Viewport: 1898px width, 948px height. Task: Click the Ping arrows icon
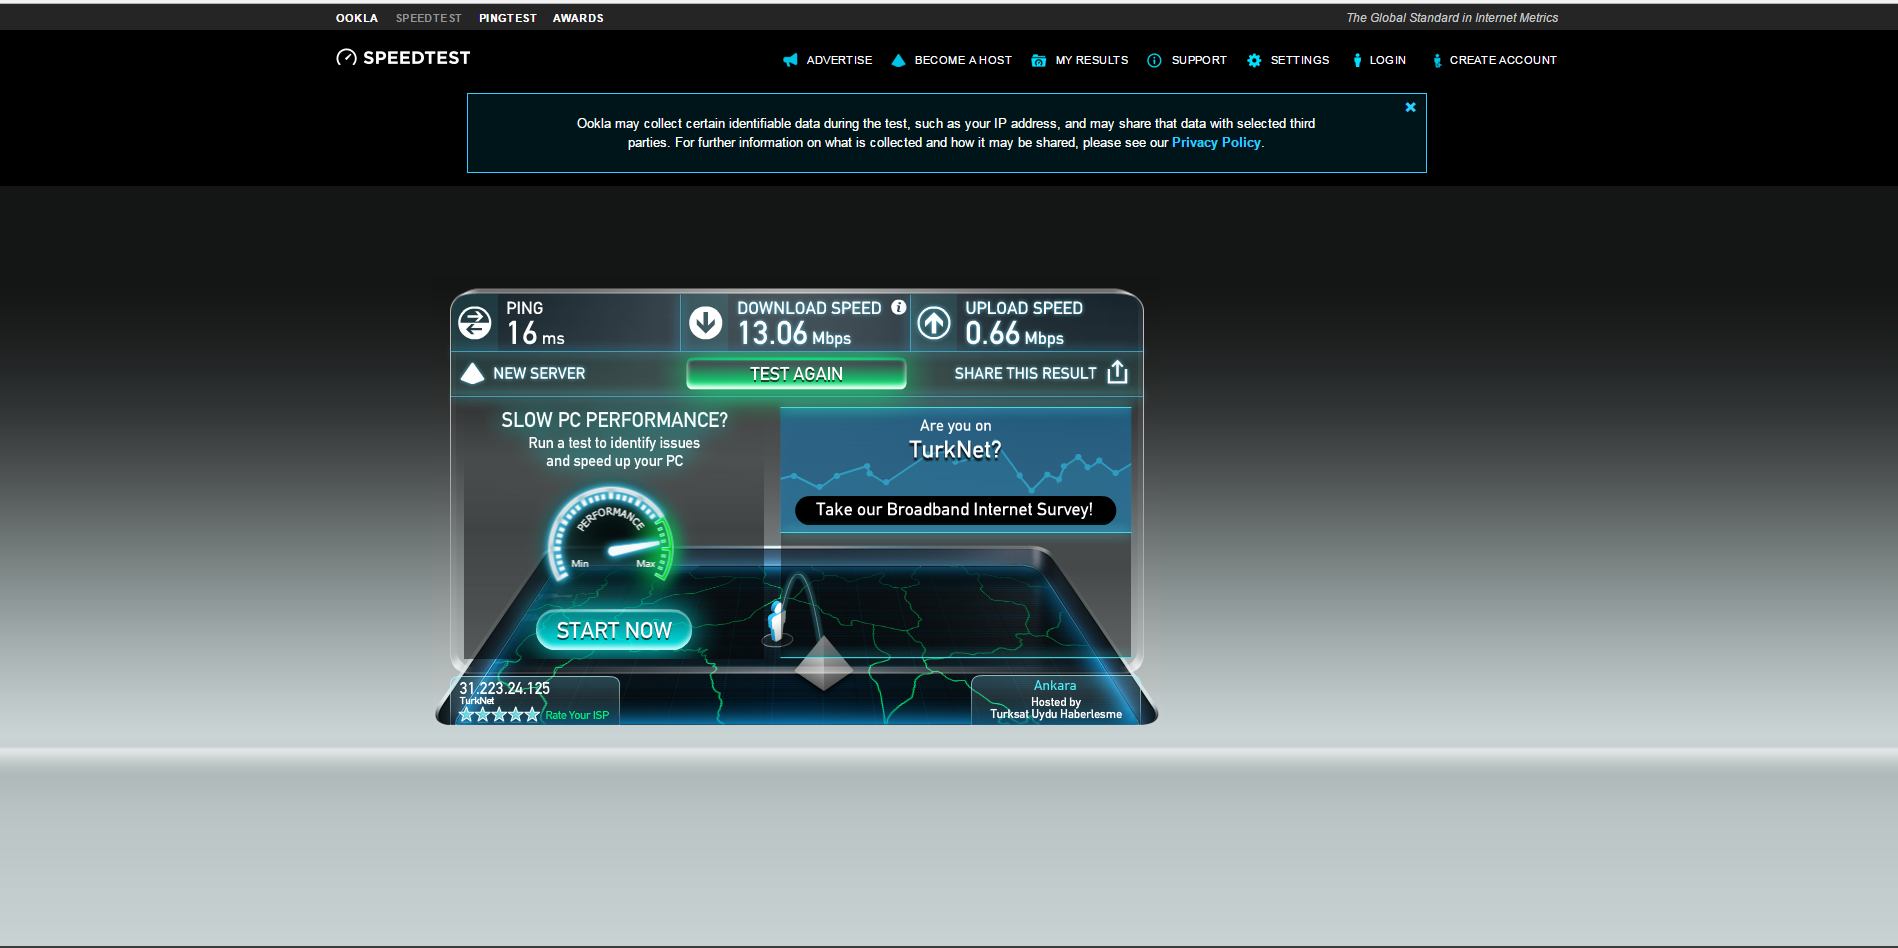(475, 322)
